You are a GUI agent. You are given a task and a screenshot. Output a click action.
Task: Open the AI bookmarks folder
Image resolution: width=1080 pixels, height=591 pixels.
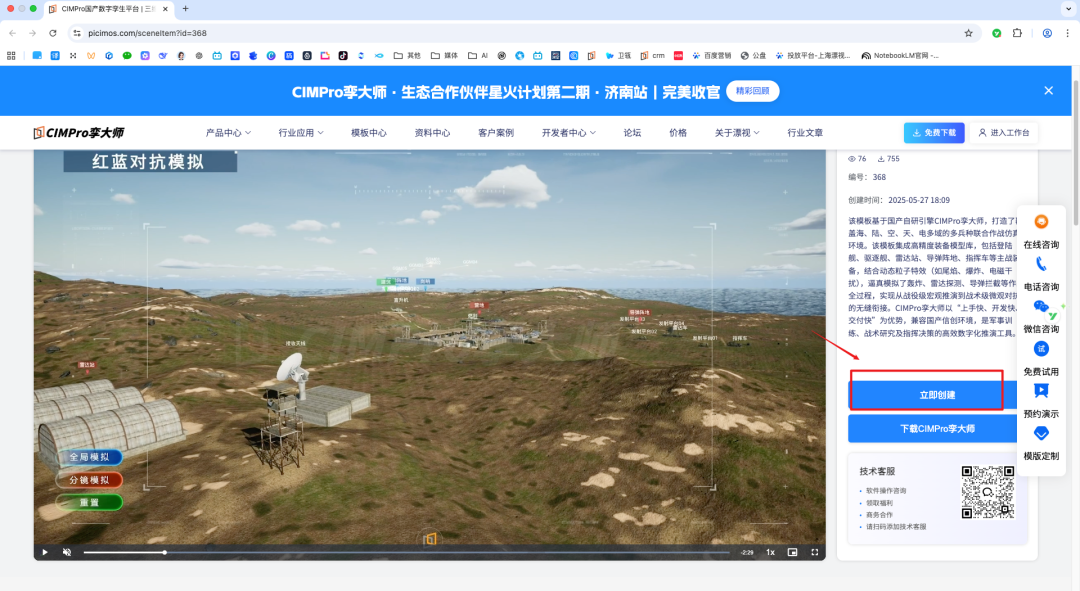point(478,56)
